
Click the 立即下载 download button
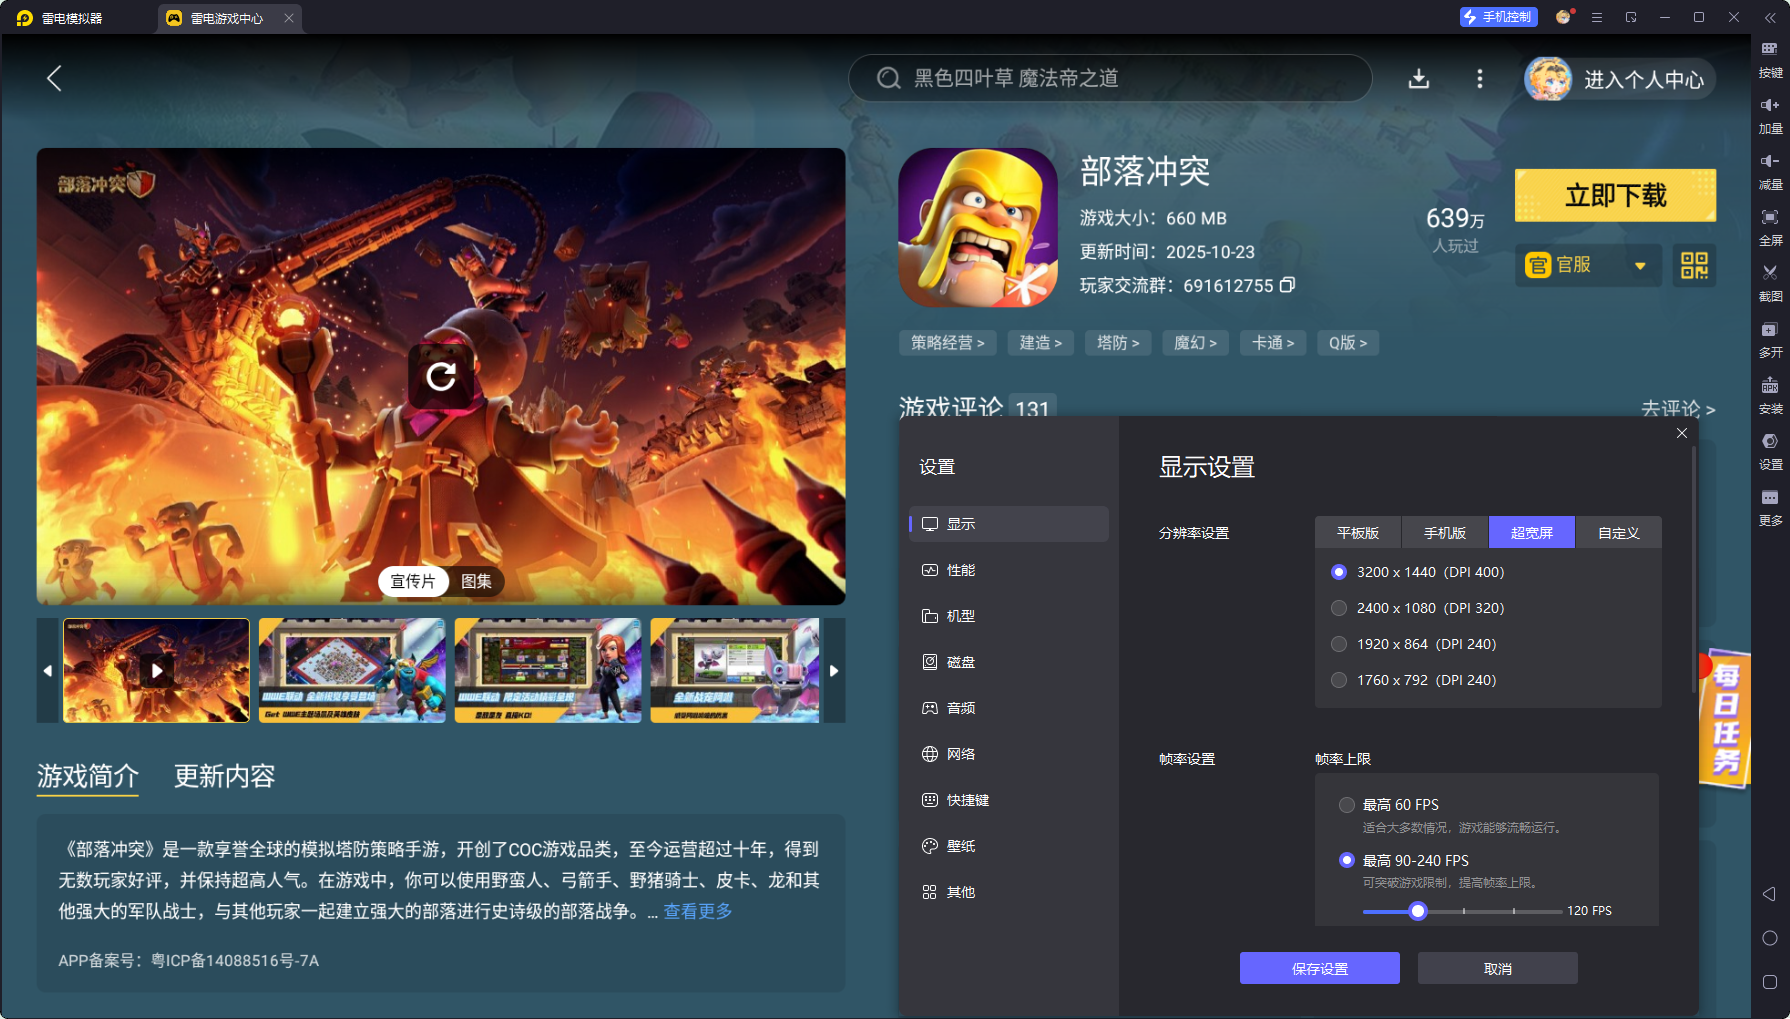[1614, 195]
